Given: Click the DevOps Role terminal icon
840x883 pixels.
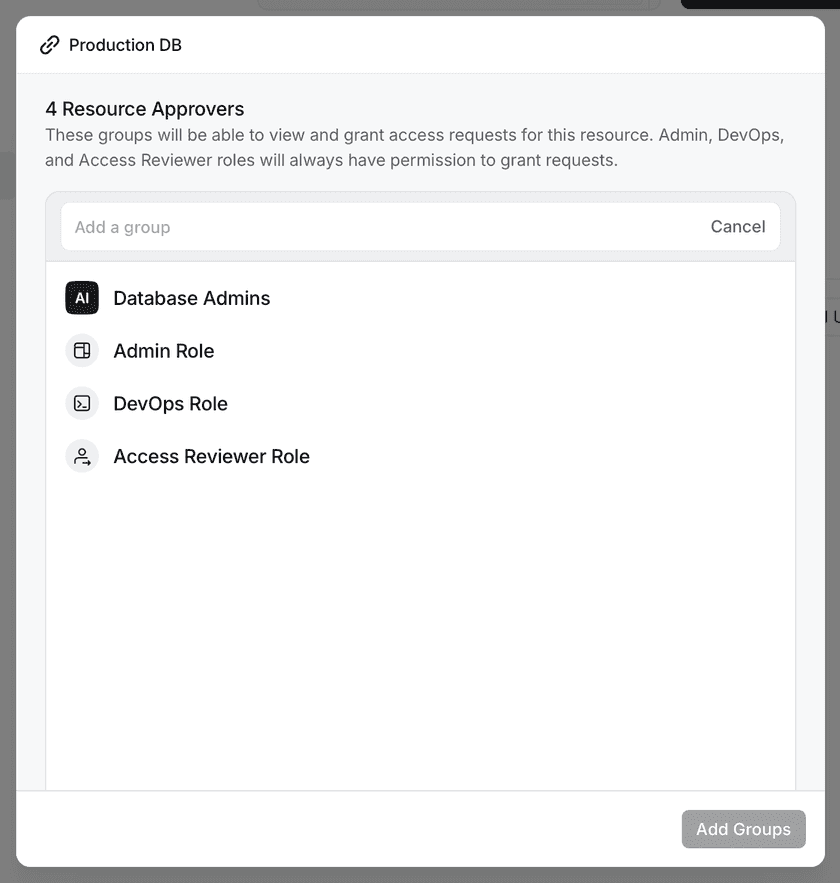Looking at the screenshot, I should click(x=82, y=404).
